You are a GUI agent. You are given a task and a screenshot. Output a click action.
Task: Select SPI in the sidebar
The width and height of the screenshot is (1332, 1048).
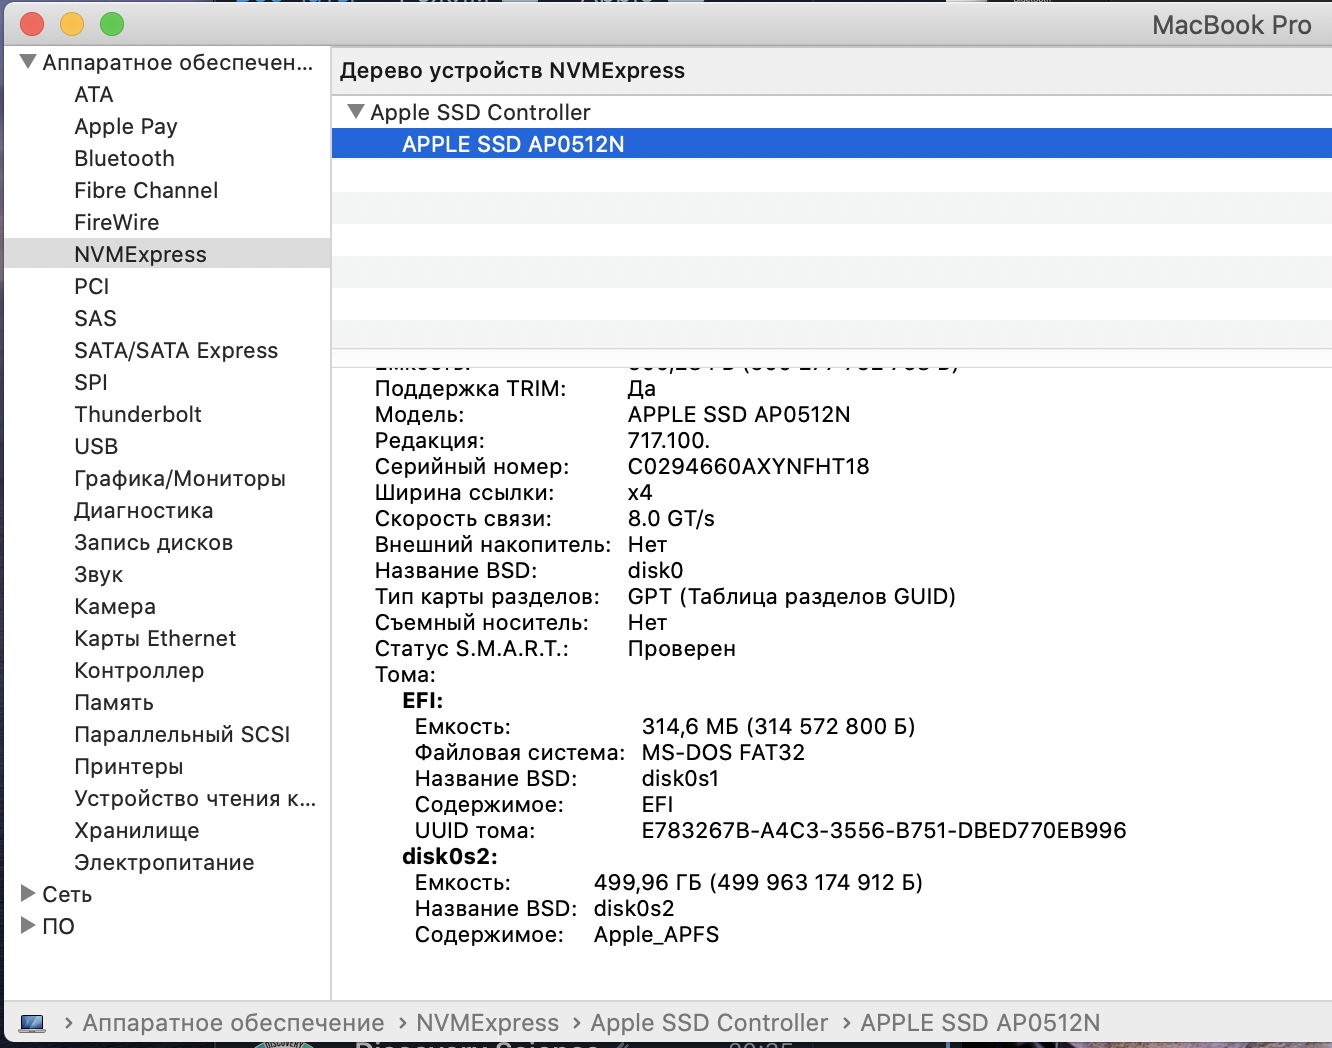pyautogui.click(x=90, y=382)
